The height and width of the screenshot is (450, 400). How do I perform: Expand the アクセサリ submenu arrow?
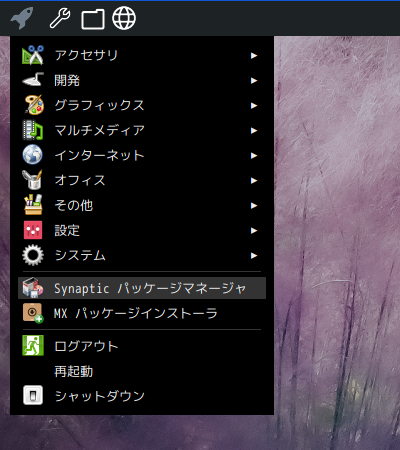tap(254, 55)
